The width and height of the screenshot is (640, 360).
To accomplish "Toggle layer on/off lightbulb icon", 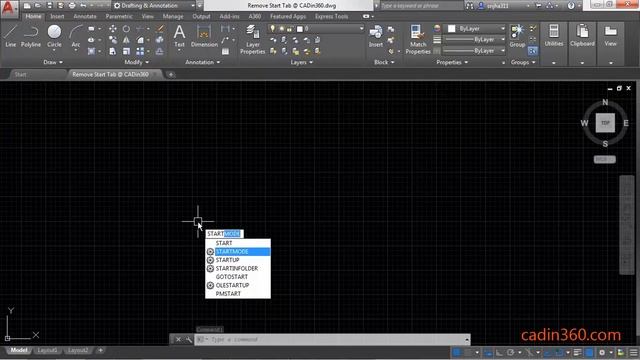I will point(272,28).
